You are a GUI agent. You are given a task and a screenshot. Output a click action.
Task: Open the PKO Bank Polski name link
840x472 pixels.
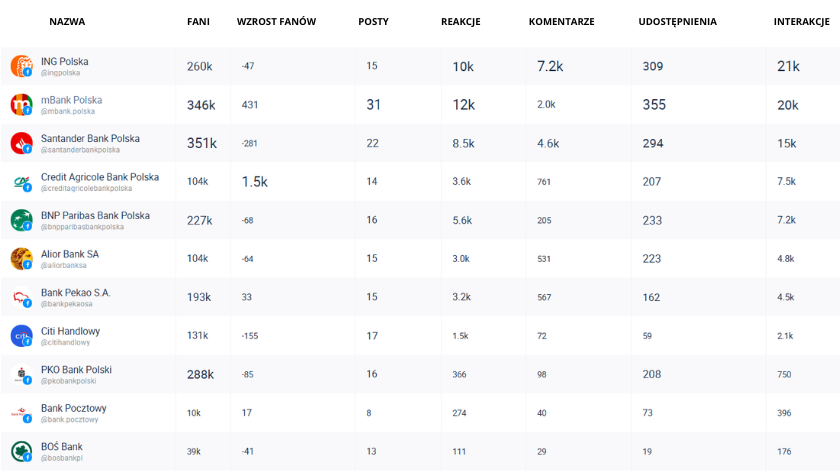tap(76, 370)
